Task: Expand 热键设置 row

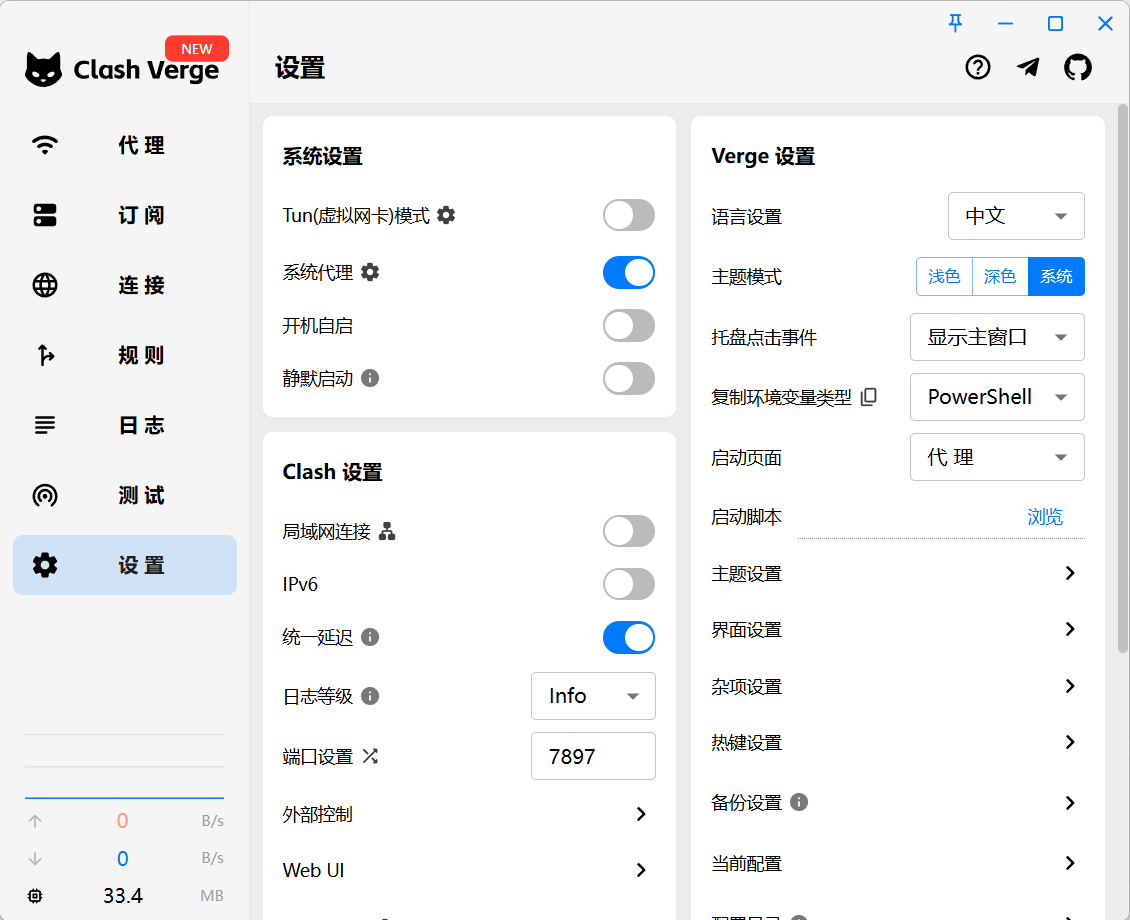Action: (897, 742)
